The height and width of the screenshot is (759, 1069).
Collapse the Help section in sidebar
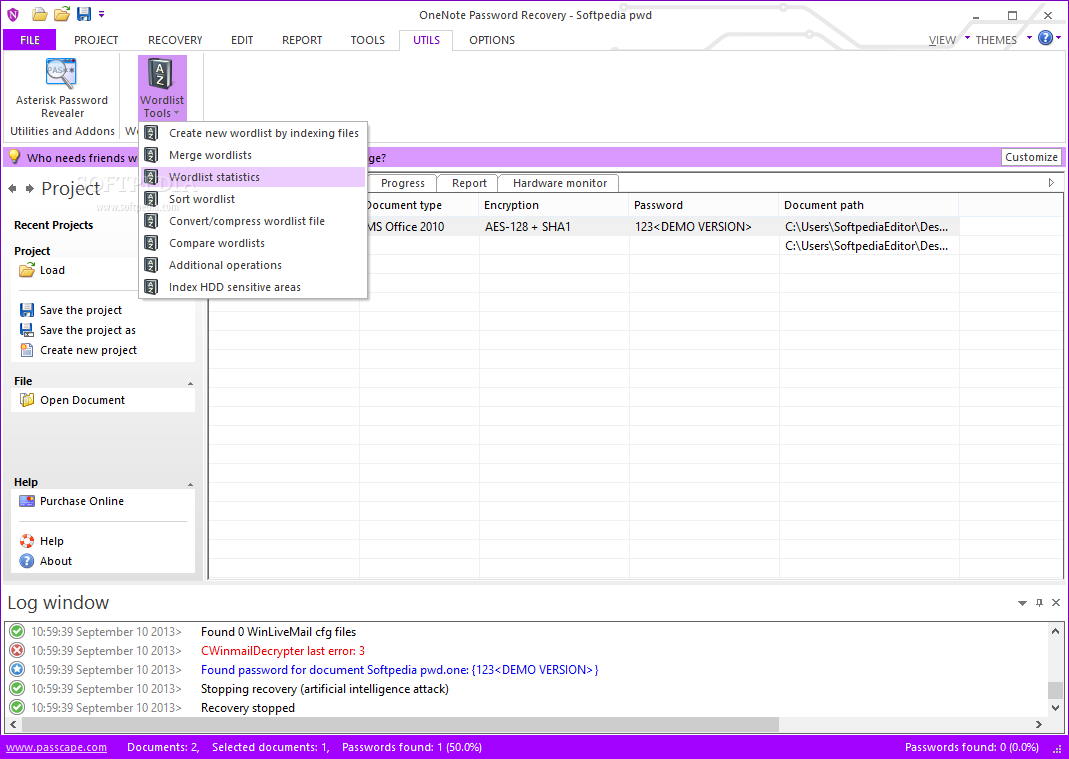point(190,484)
